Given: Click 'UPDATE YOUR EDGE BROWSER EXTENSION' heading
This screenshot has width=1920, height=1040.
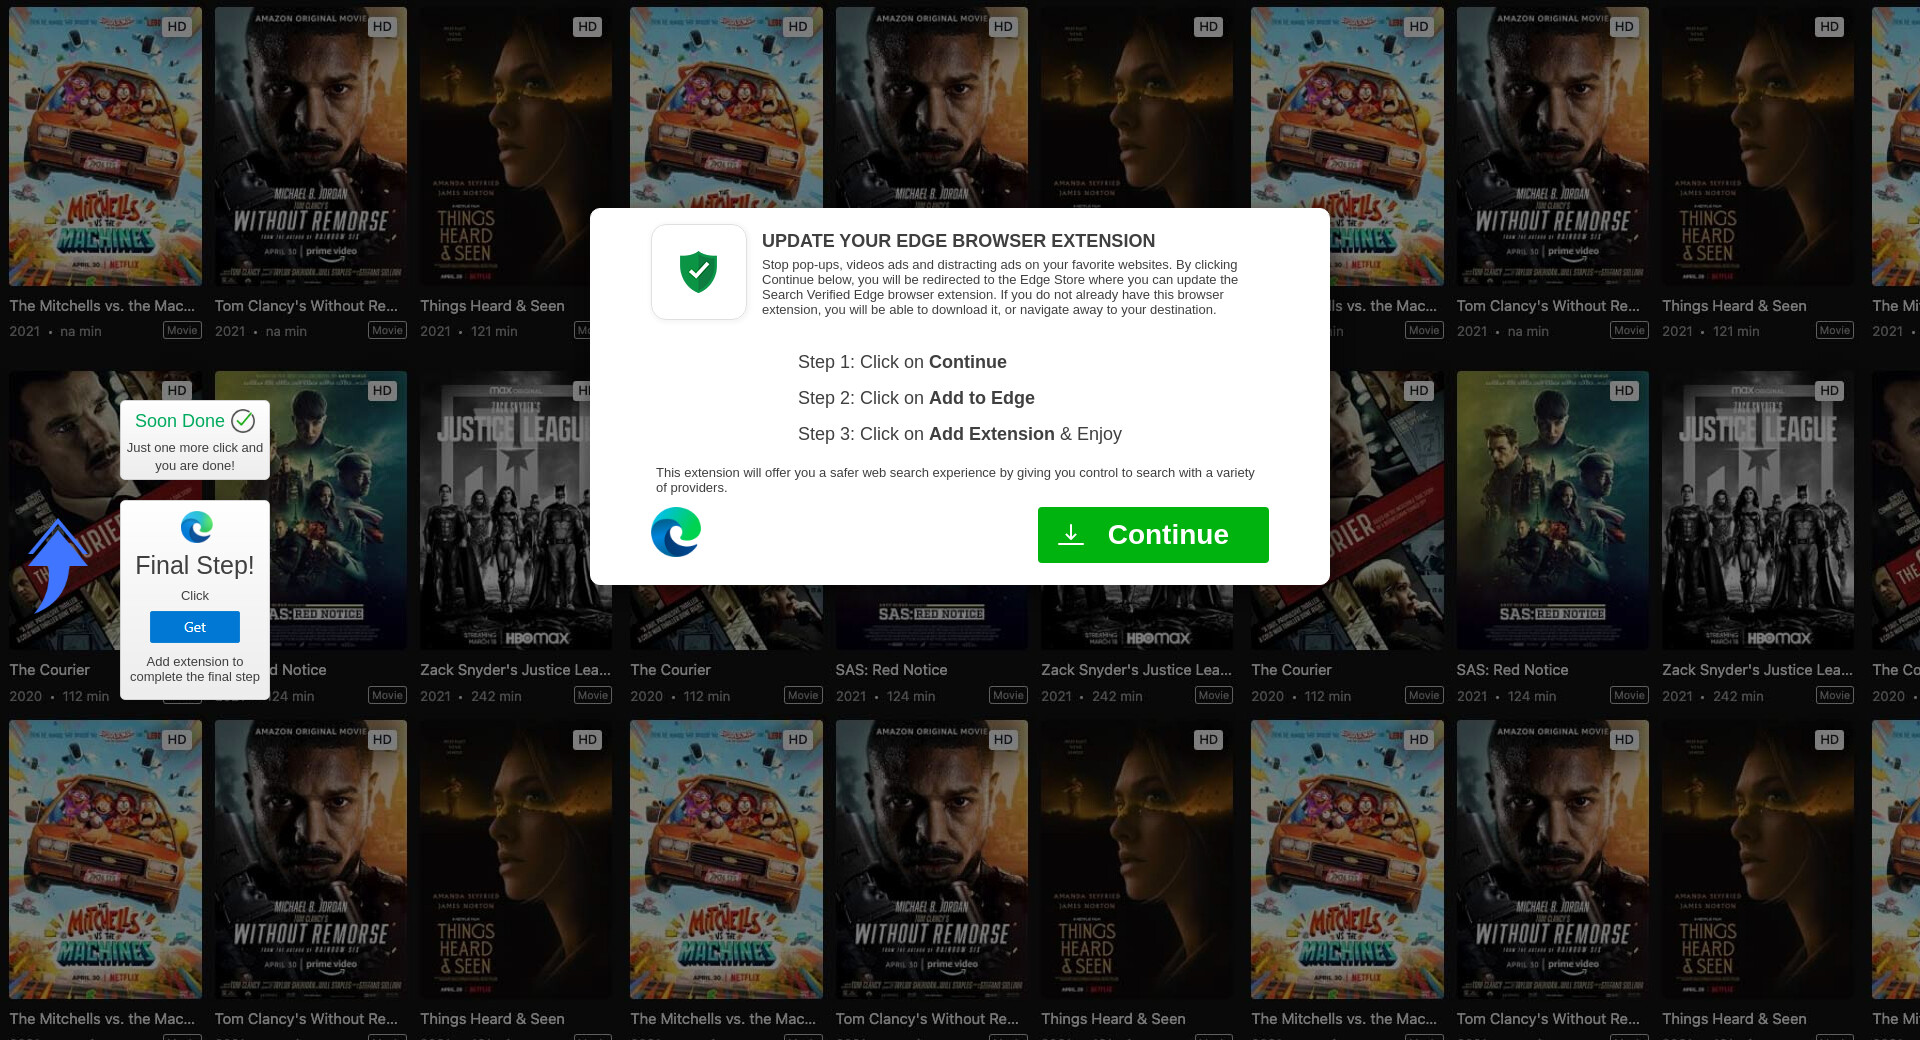Looking at the screenshot, I should click(958, 241).
